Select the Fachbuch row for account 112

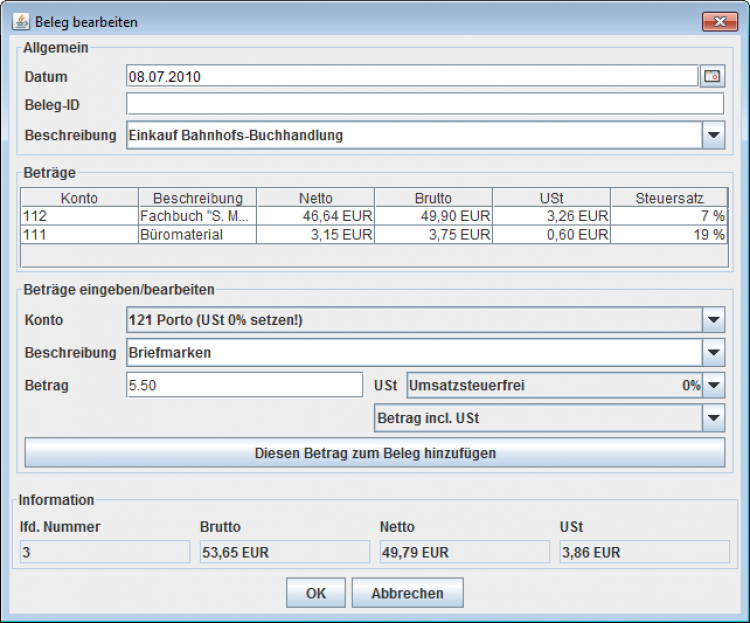pyautogui.click(x=197, y=216)
